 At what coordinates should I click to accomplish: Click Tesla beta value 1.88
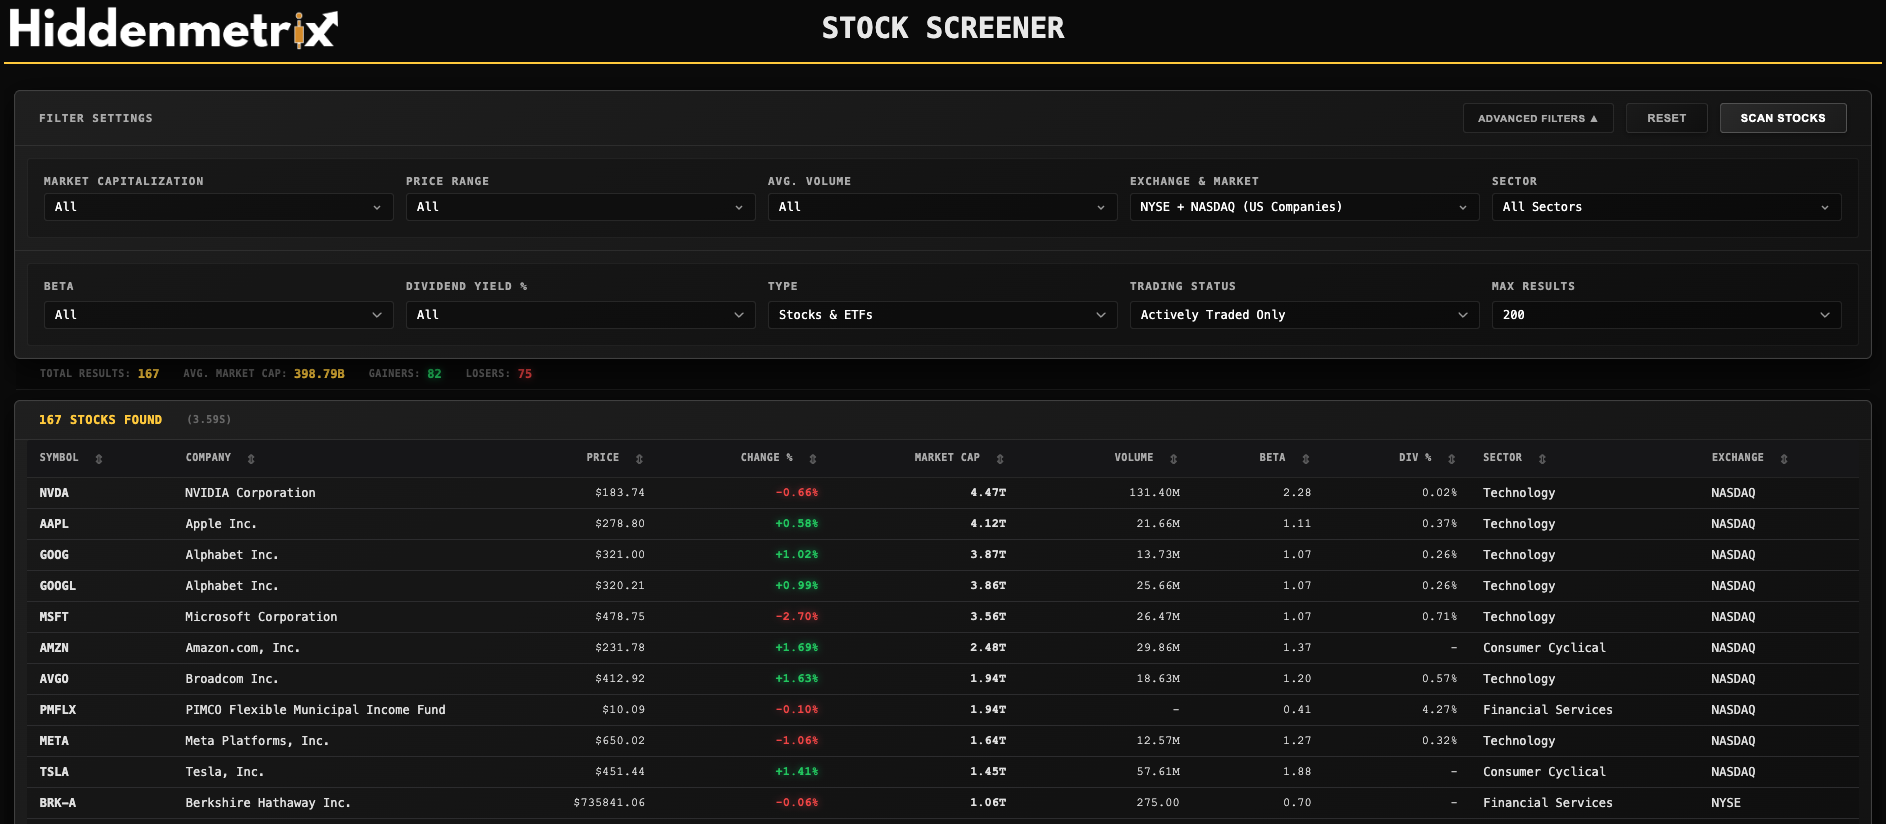[1297, 772]
